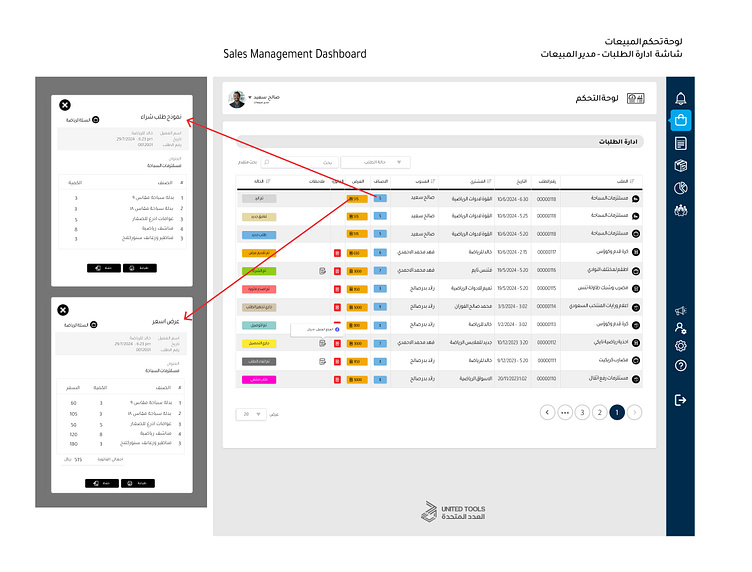This screenshot has height=572, width=752.
Task: Click the dashboard icon beside لوحة التحكم
Action: point(635,98)
